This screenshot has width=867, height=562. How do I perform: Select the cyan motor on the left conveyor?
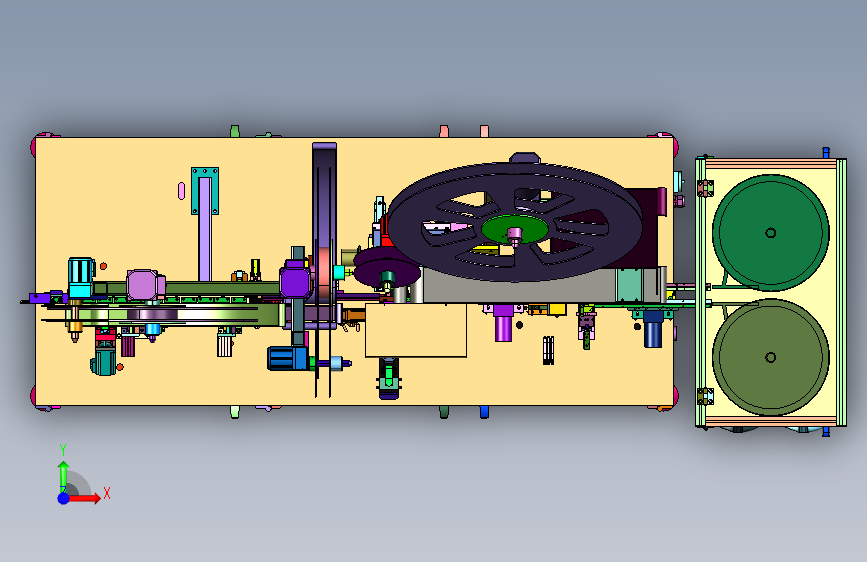(81, 278)
